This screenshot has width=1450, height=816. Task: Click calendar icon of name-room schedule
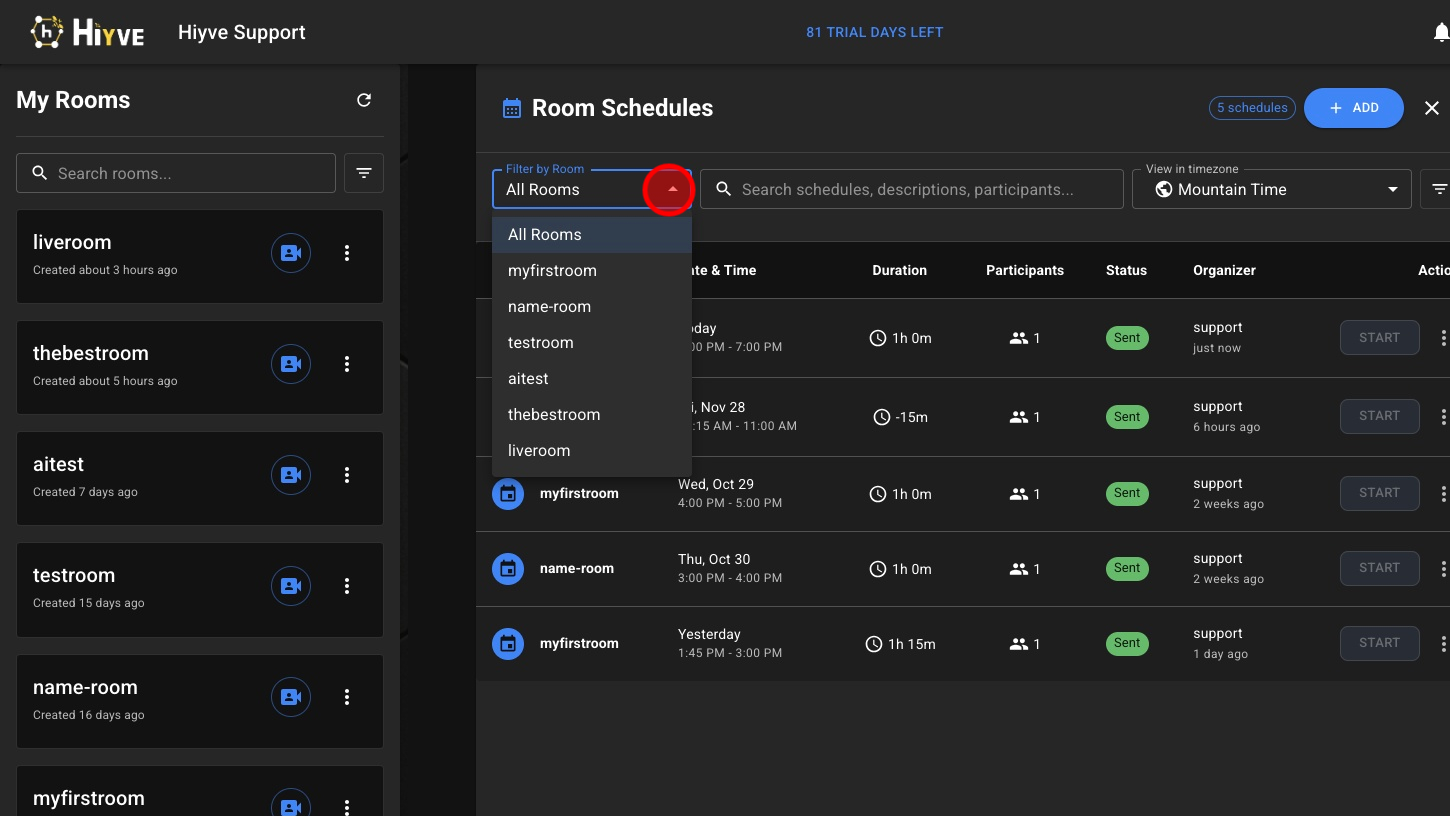point(508,568)
